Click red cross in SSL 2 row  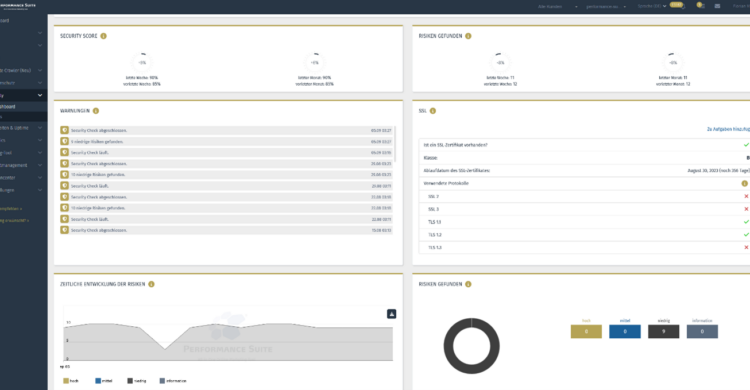click(x=746, y=196)
